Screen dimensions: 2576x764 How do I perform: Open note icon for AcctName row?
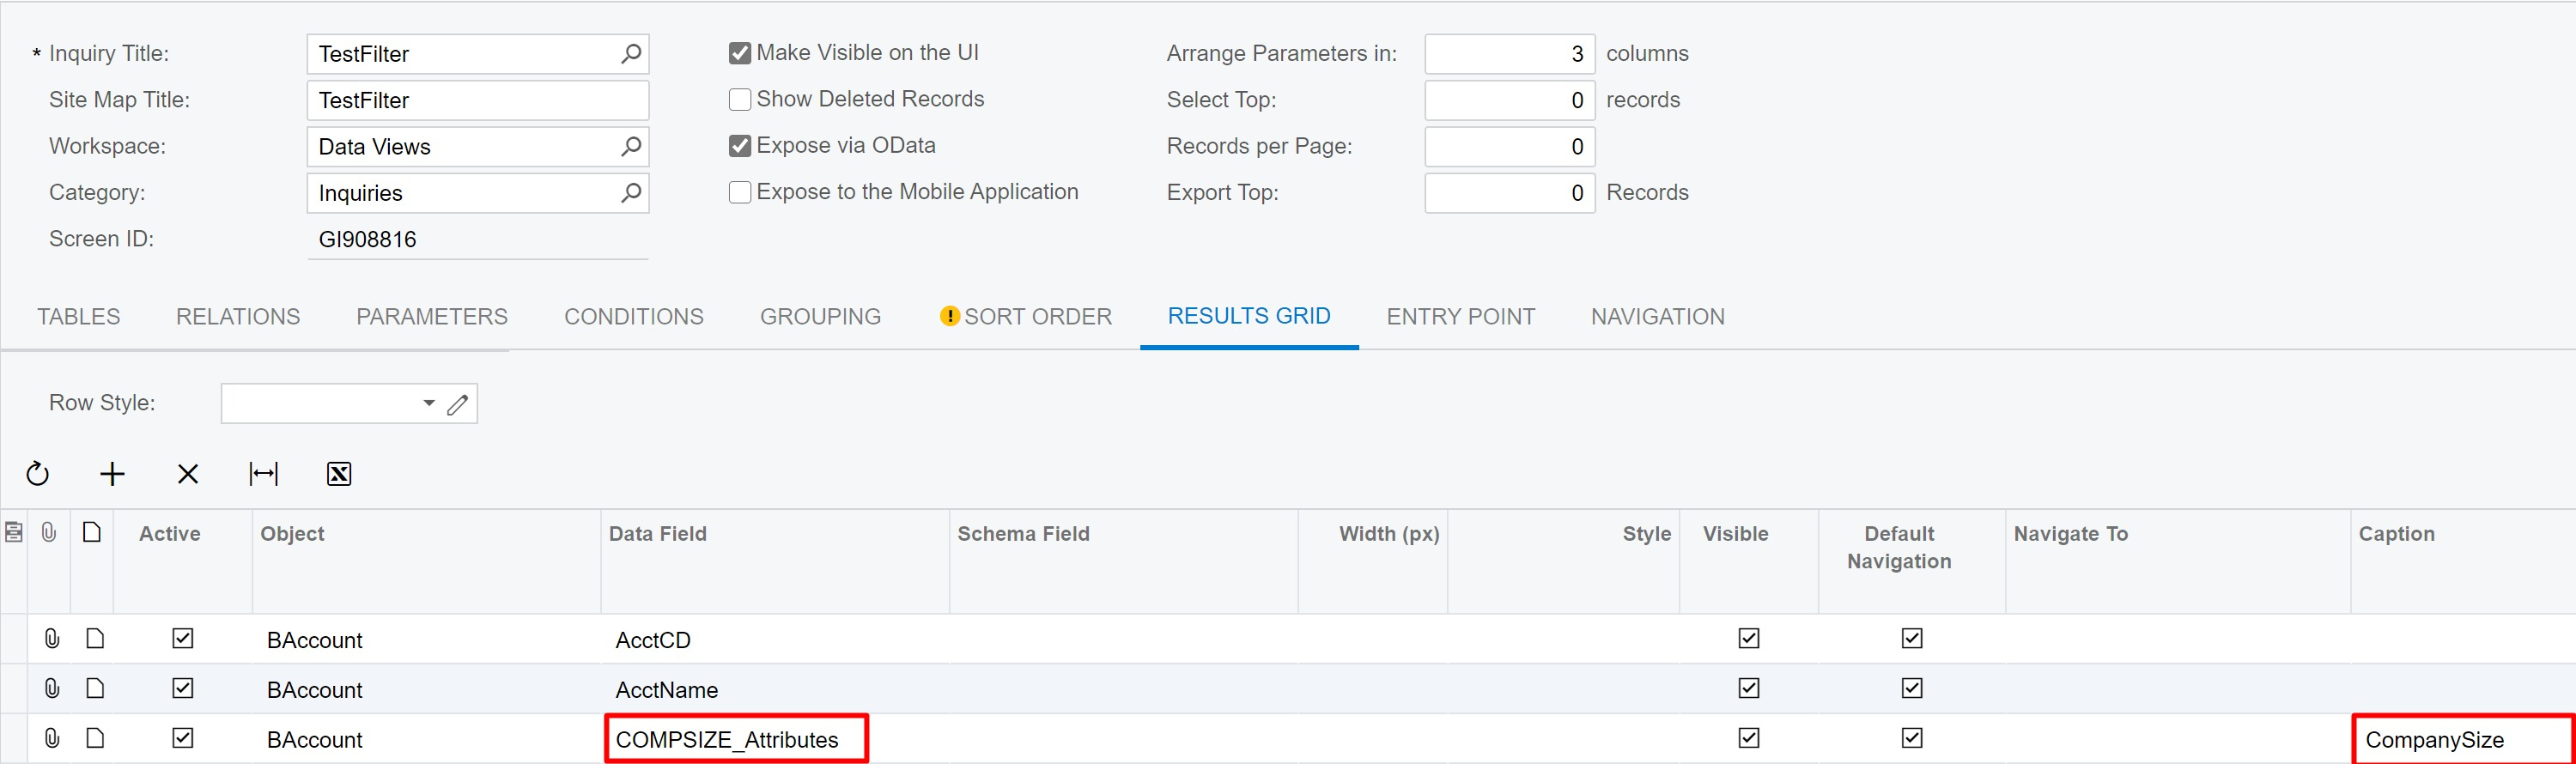point(95,689)
